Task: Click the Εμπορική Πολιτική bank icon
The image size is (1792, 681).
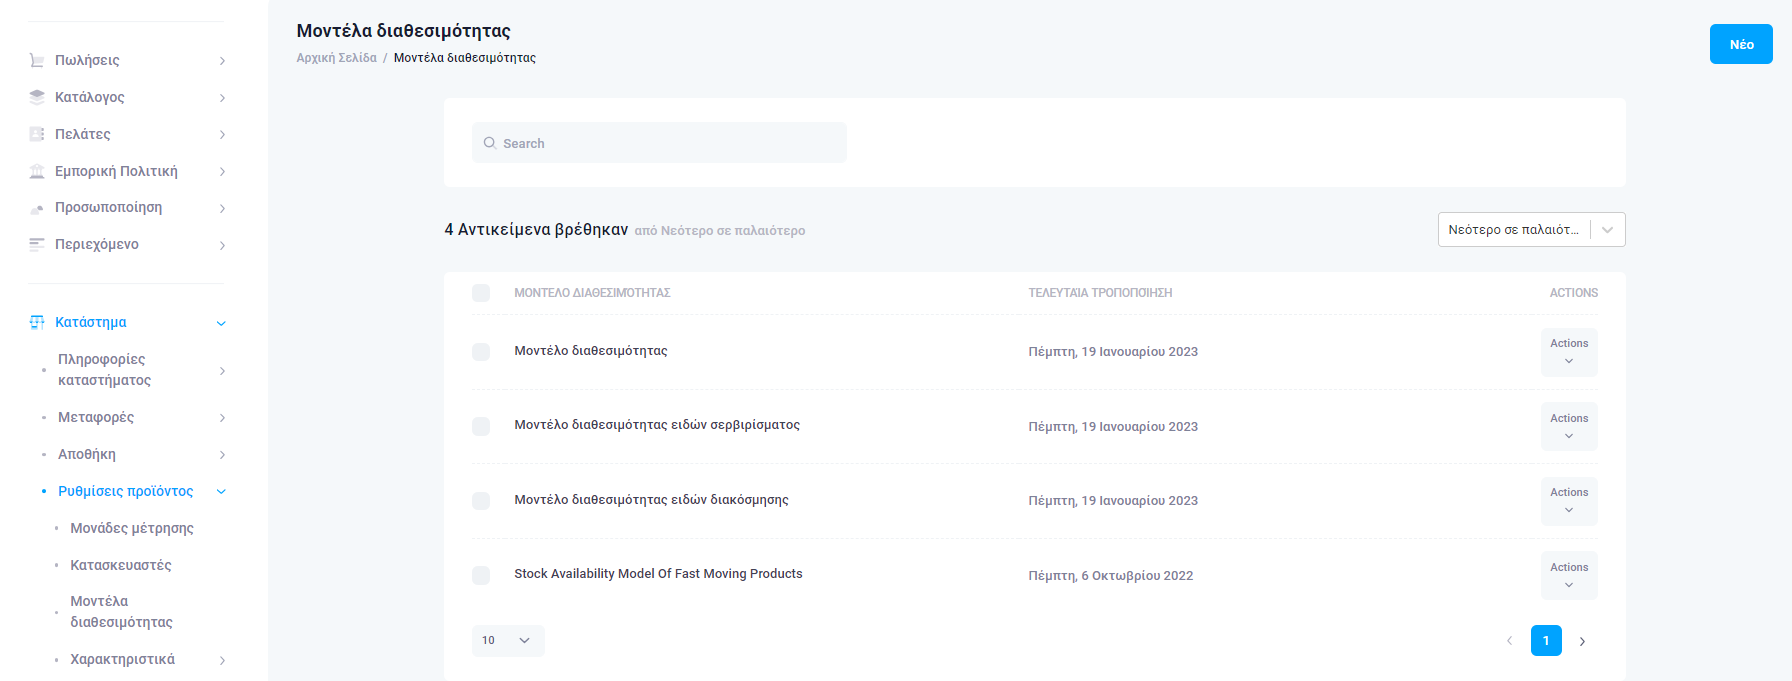Action: 37,171
